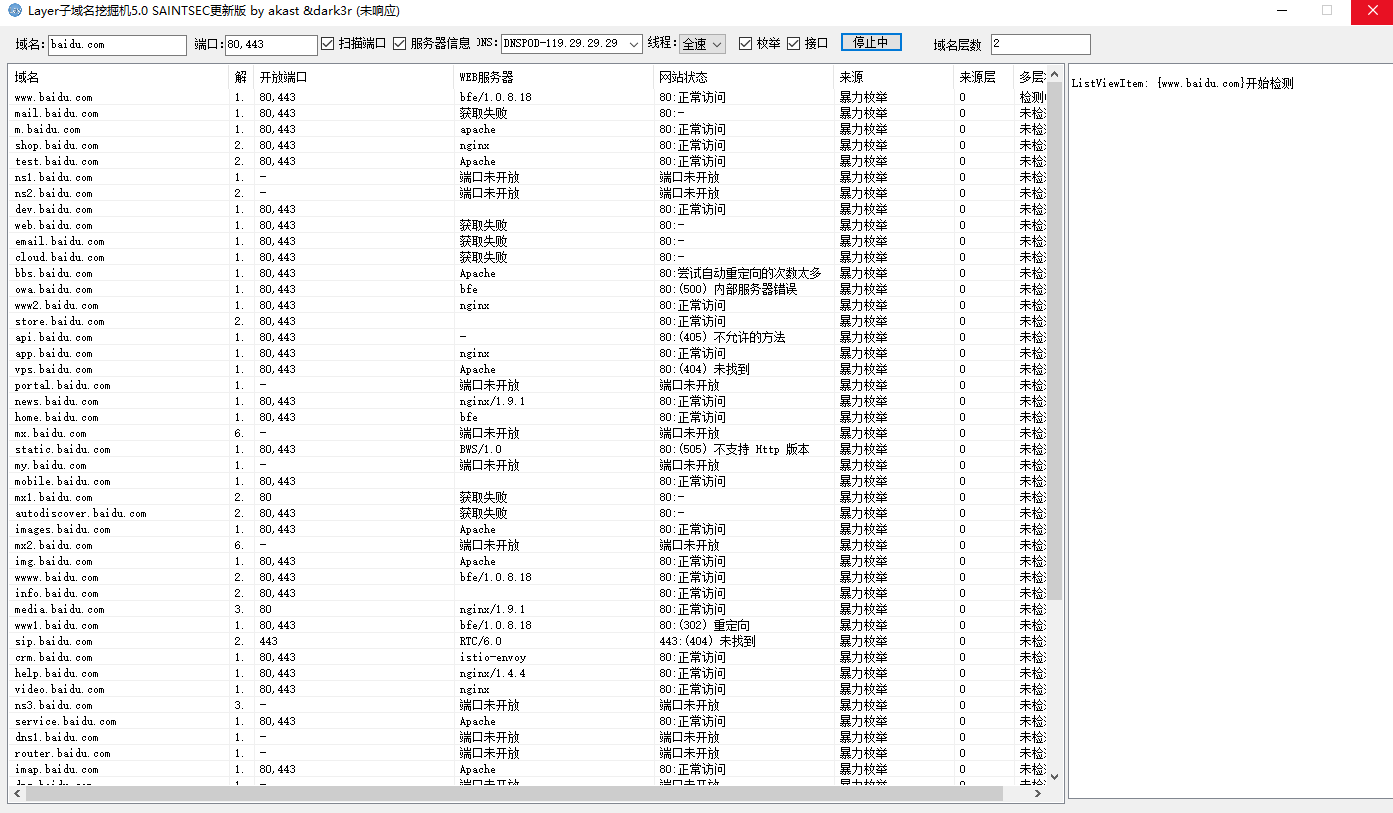
Task: Select the test.baidu.com row
Action: click(528, 161)
